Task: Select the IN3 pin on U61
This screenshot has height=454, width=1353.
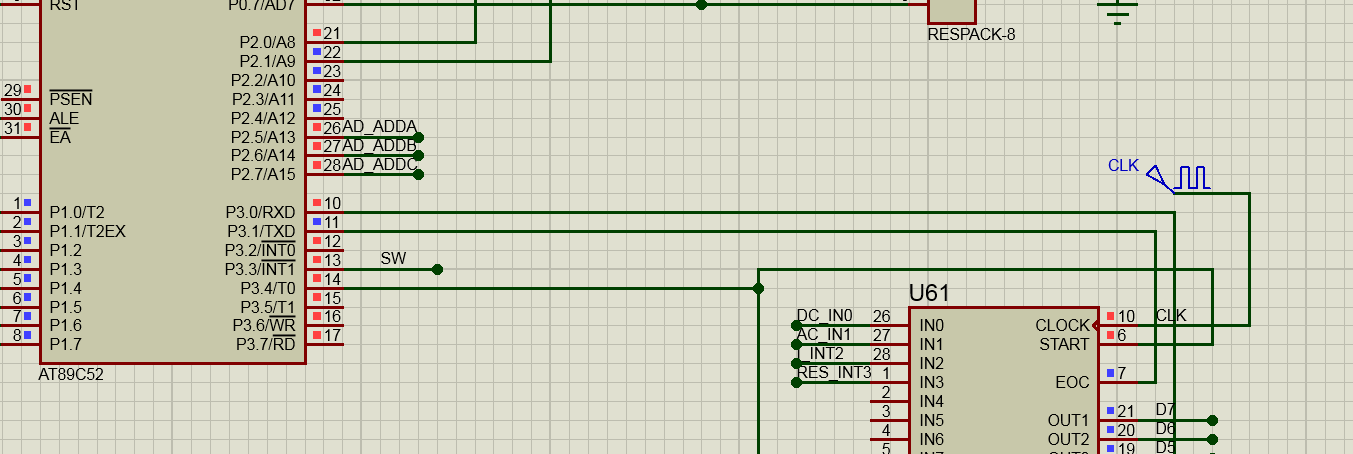Action: [x=931, y=383]
